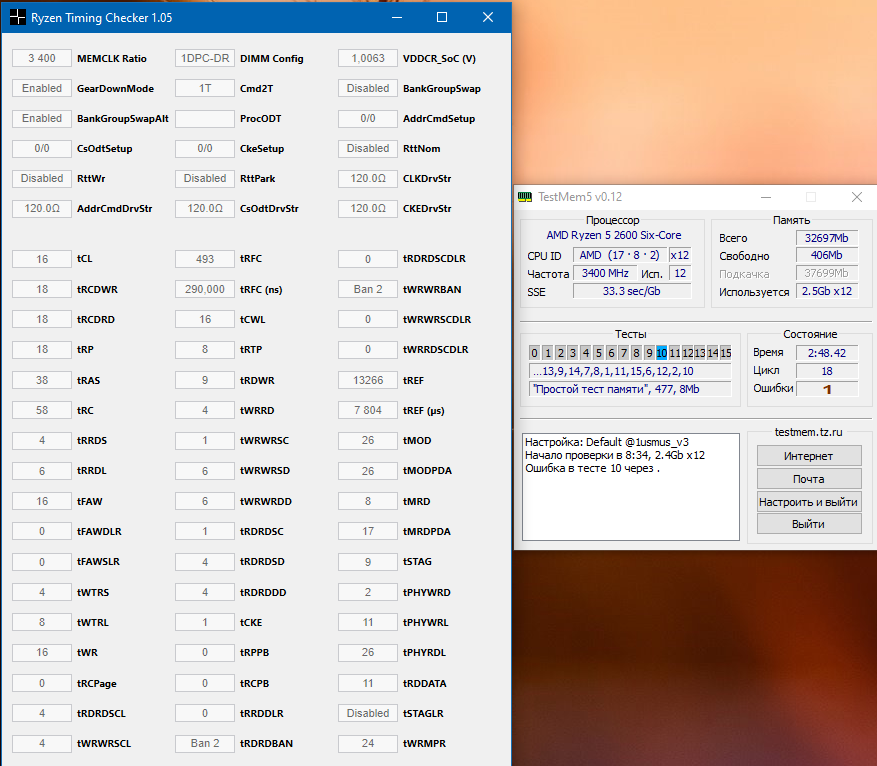Click the BankGroupSwapAlt Enabled field
This screenshot has height=766, width=877.
42,119
